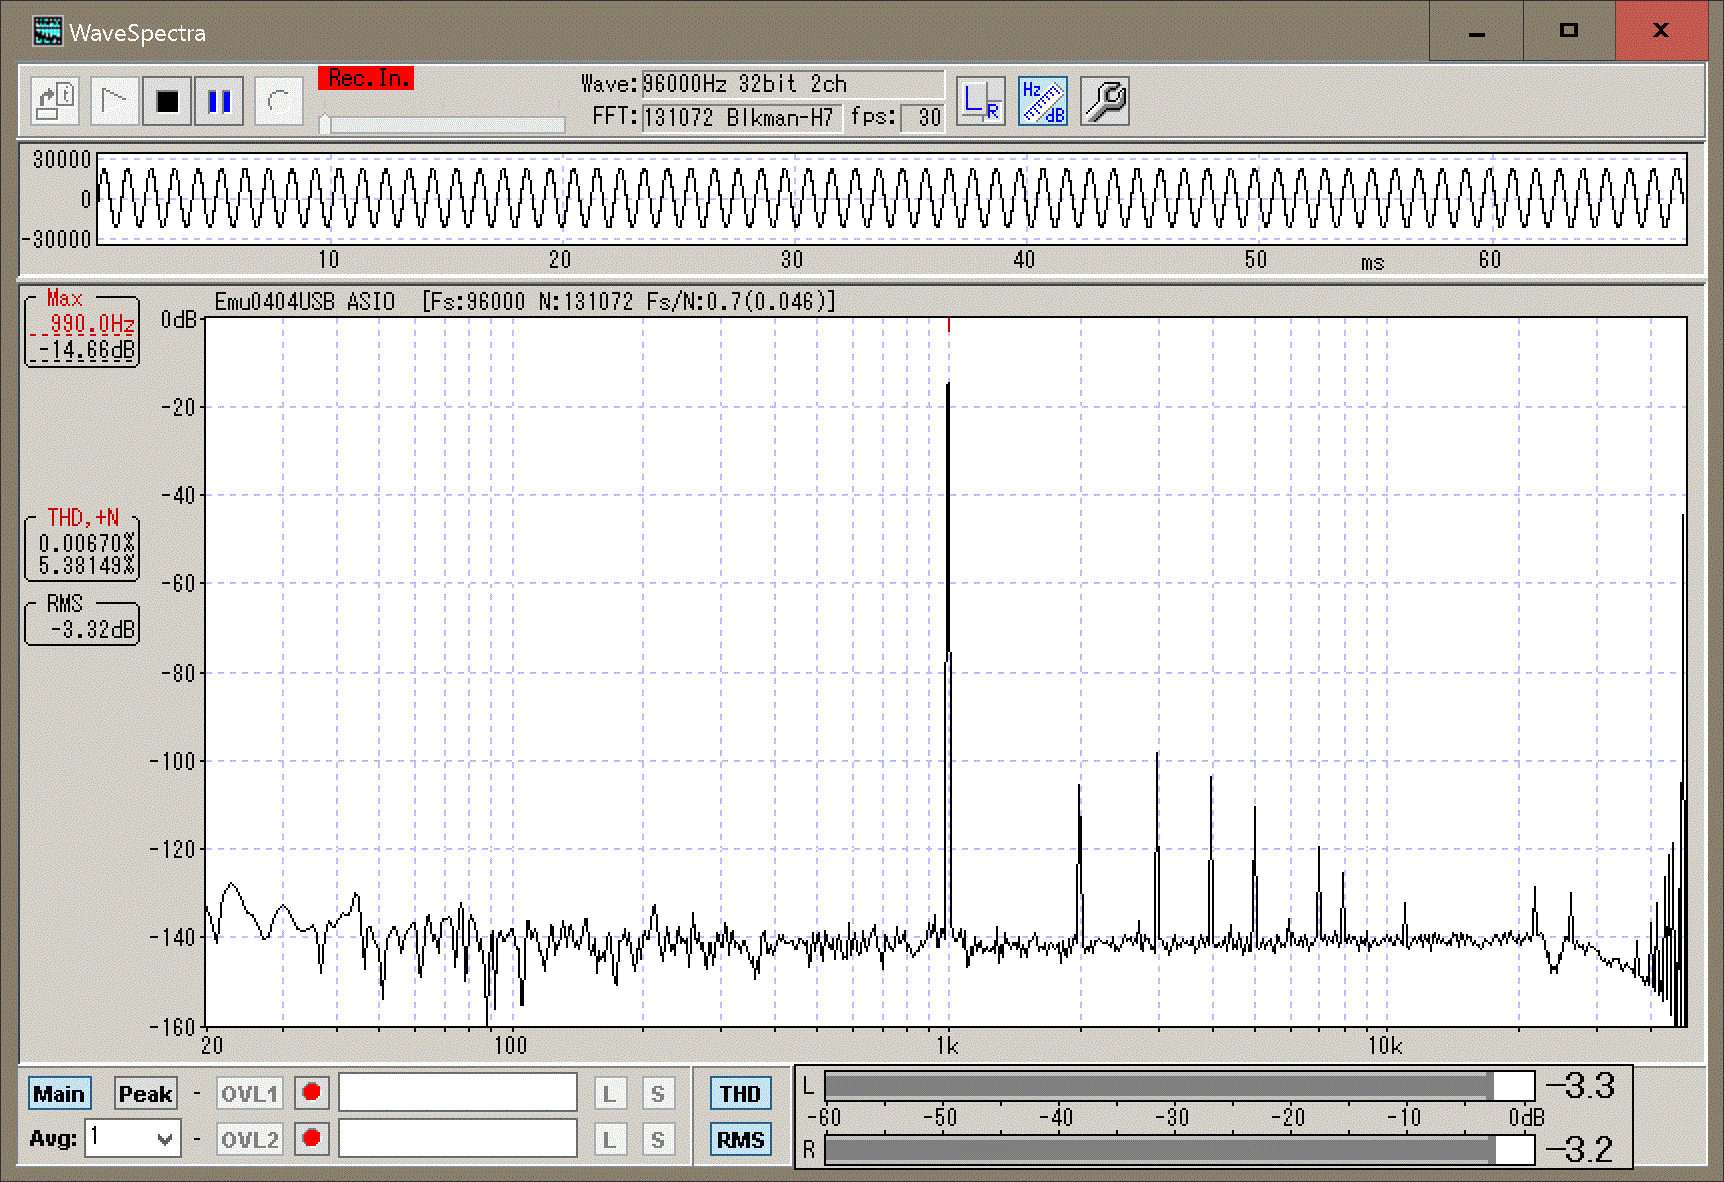This screenshot has height=1182, width=1724.
Task: Click the open wave file icon
Action: (x=55, y=101)
